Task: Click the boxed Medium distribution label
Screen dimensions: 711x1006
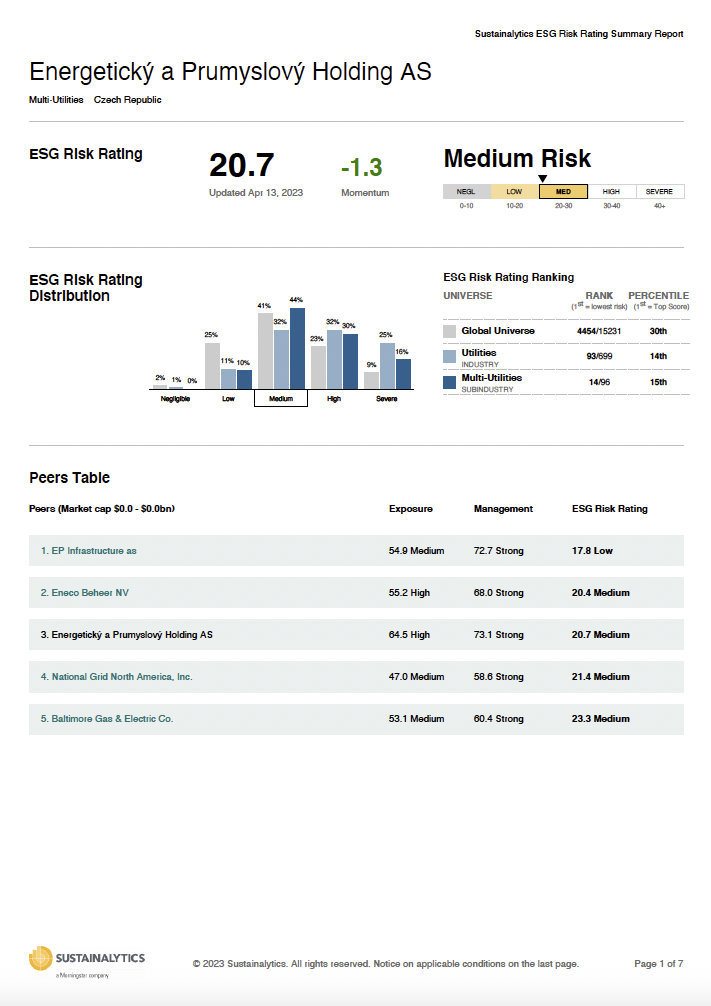Action: click(281, 398)
